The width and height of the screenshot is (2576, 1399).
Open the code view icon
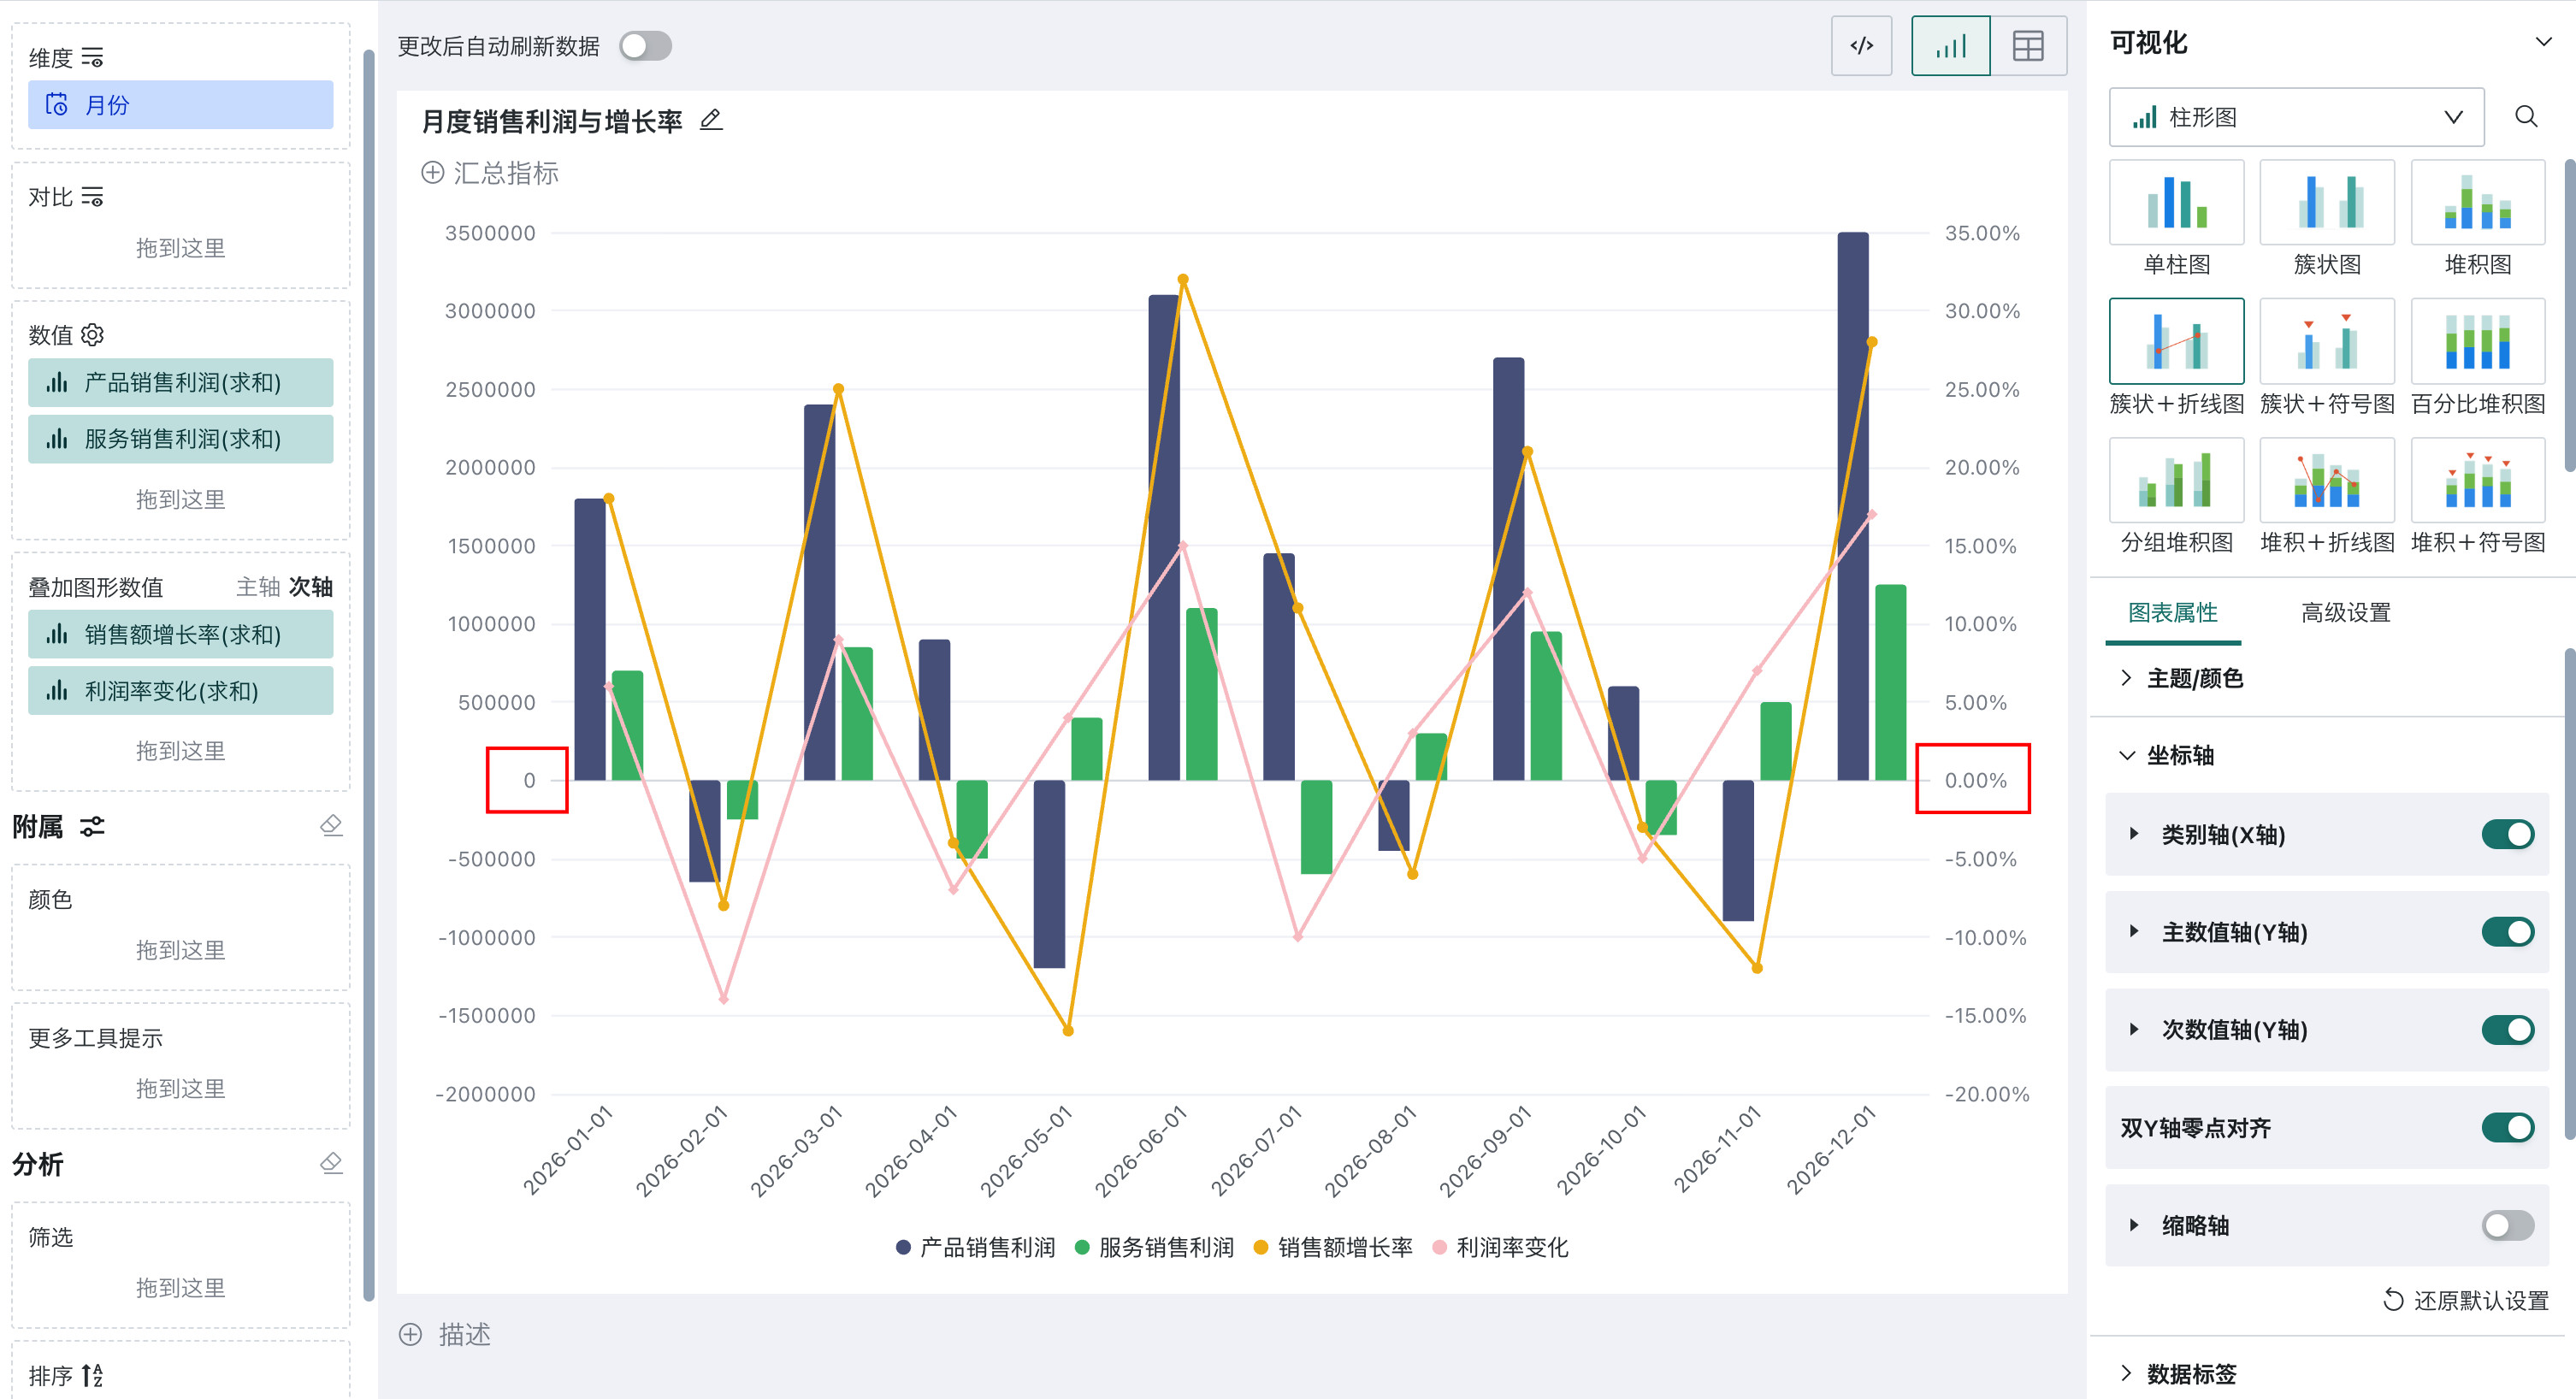[1861, 46]
